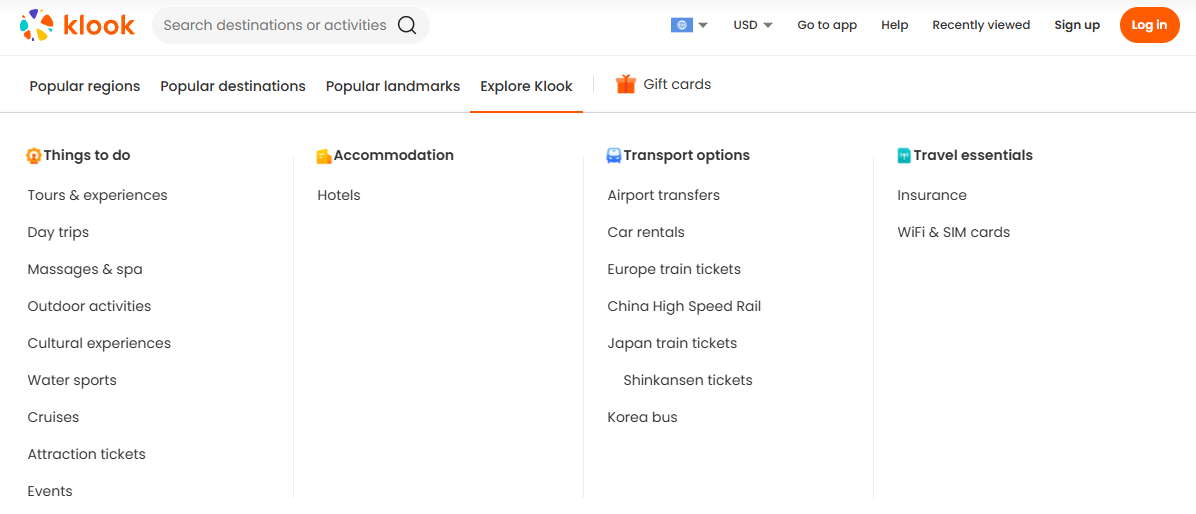
Task: Select Tours & experiences link
Action: (98, 195)
